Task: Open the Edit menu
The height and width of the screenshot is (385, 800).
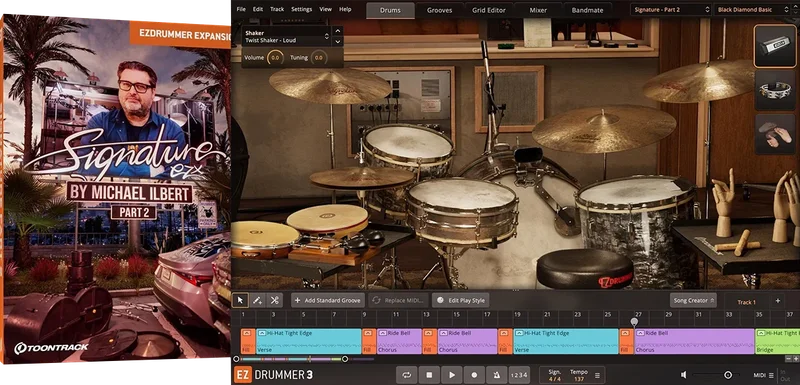Action: click(x=258, y=9)
